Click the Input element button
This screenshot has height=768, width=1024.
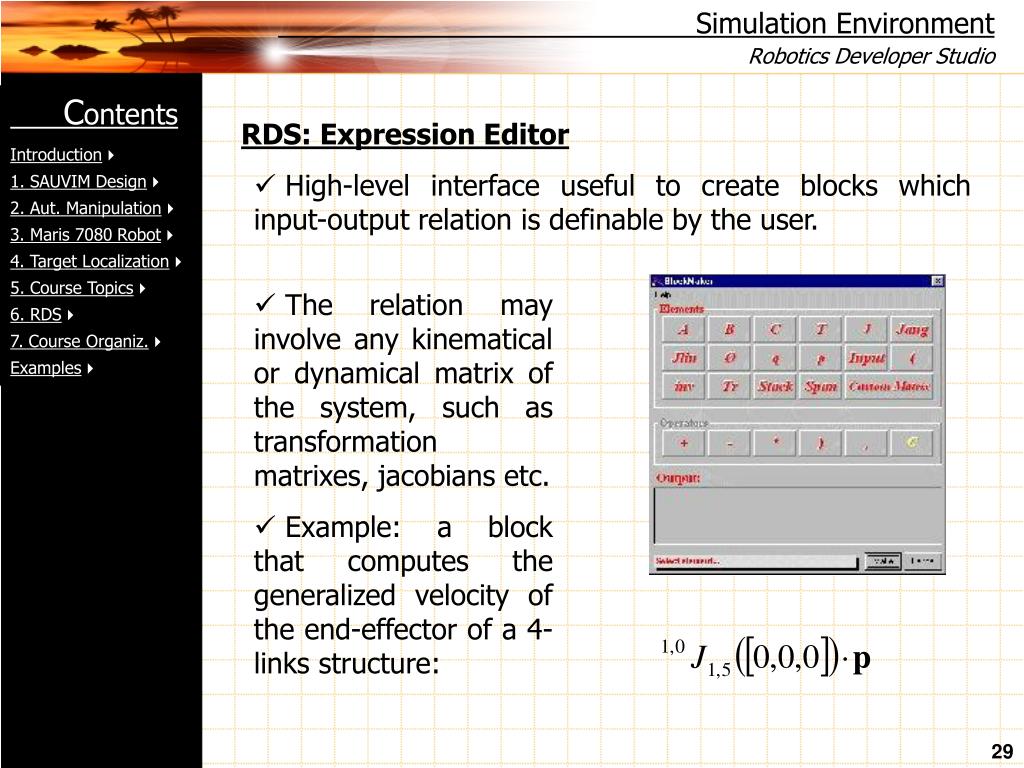point(867,358)
